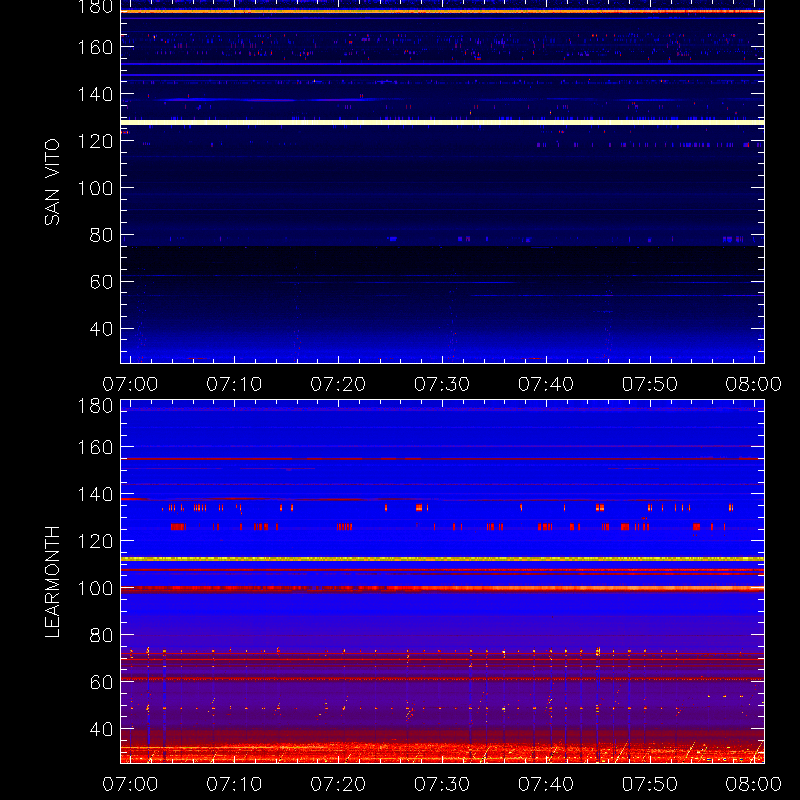Select the 40 tick label on the San Vito axis

click(101, 329)
